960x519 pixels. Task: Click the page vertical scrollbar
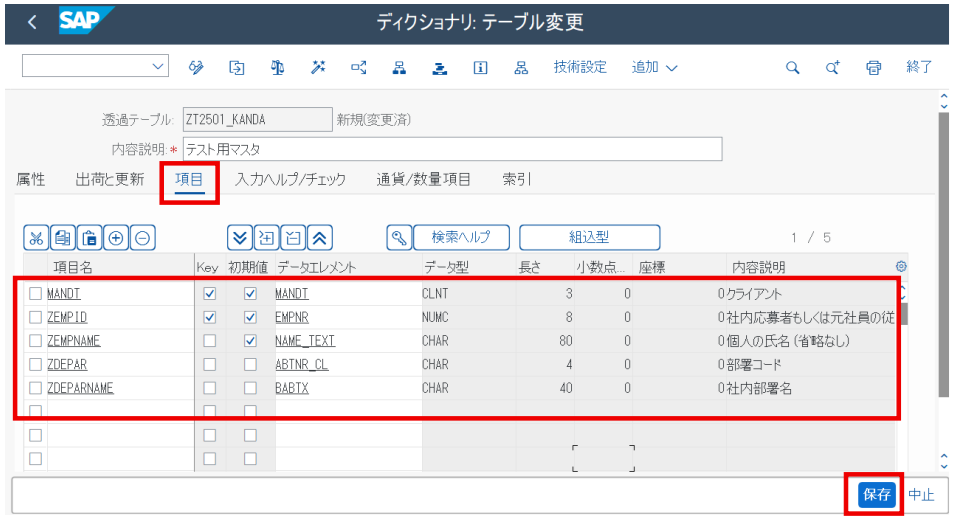943,254
